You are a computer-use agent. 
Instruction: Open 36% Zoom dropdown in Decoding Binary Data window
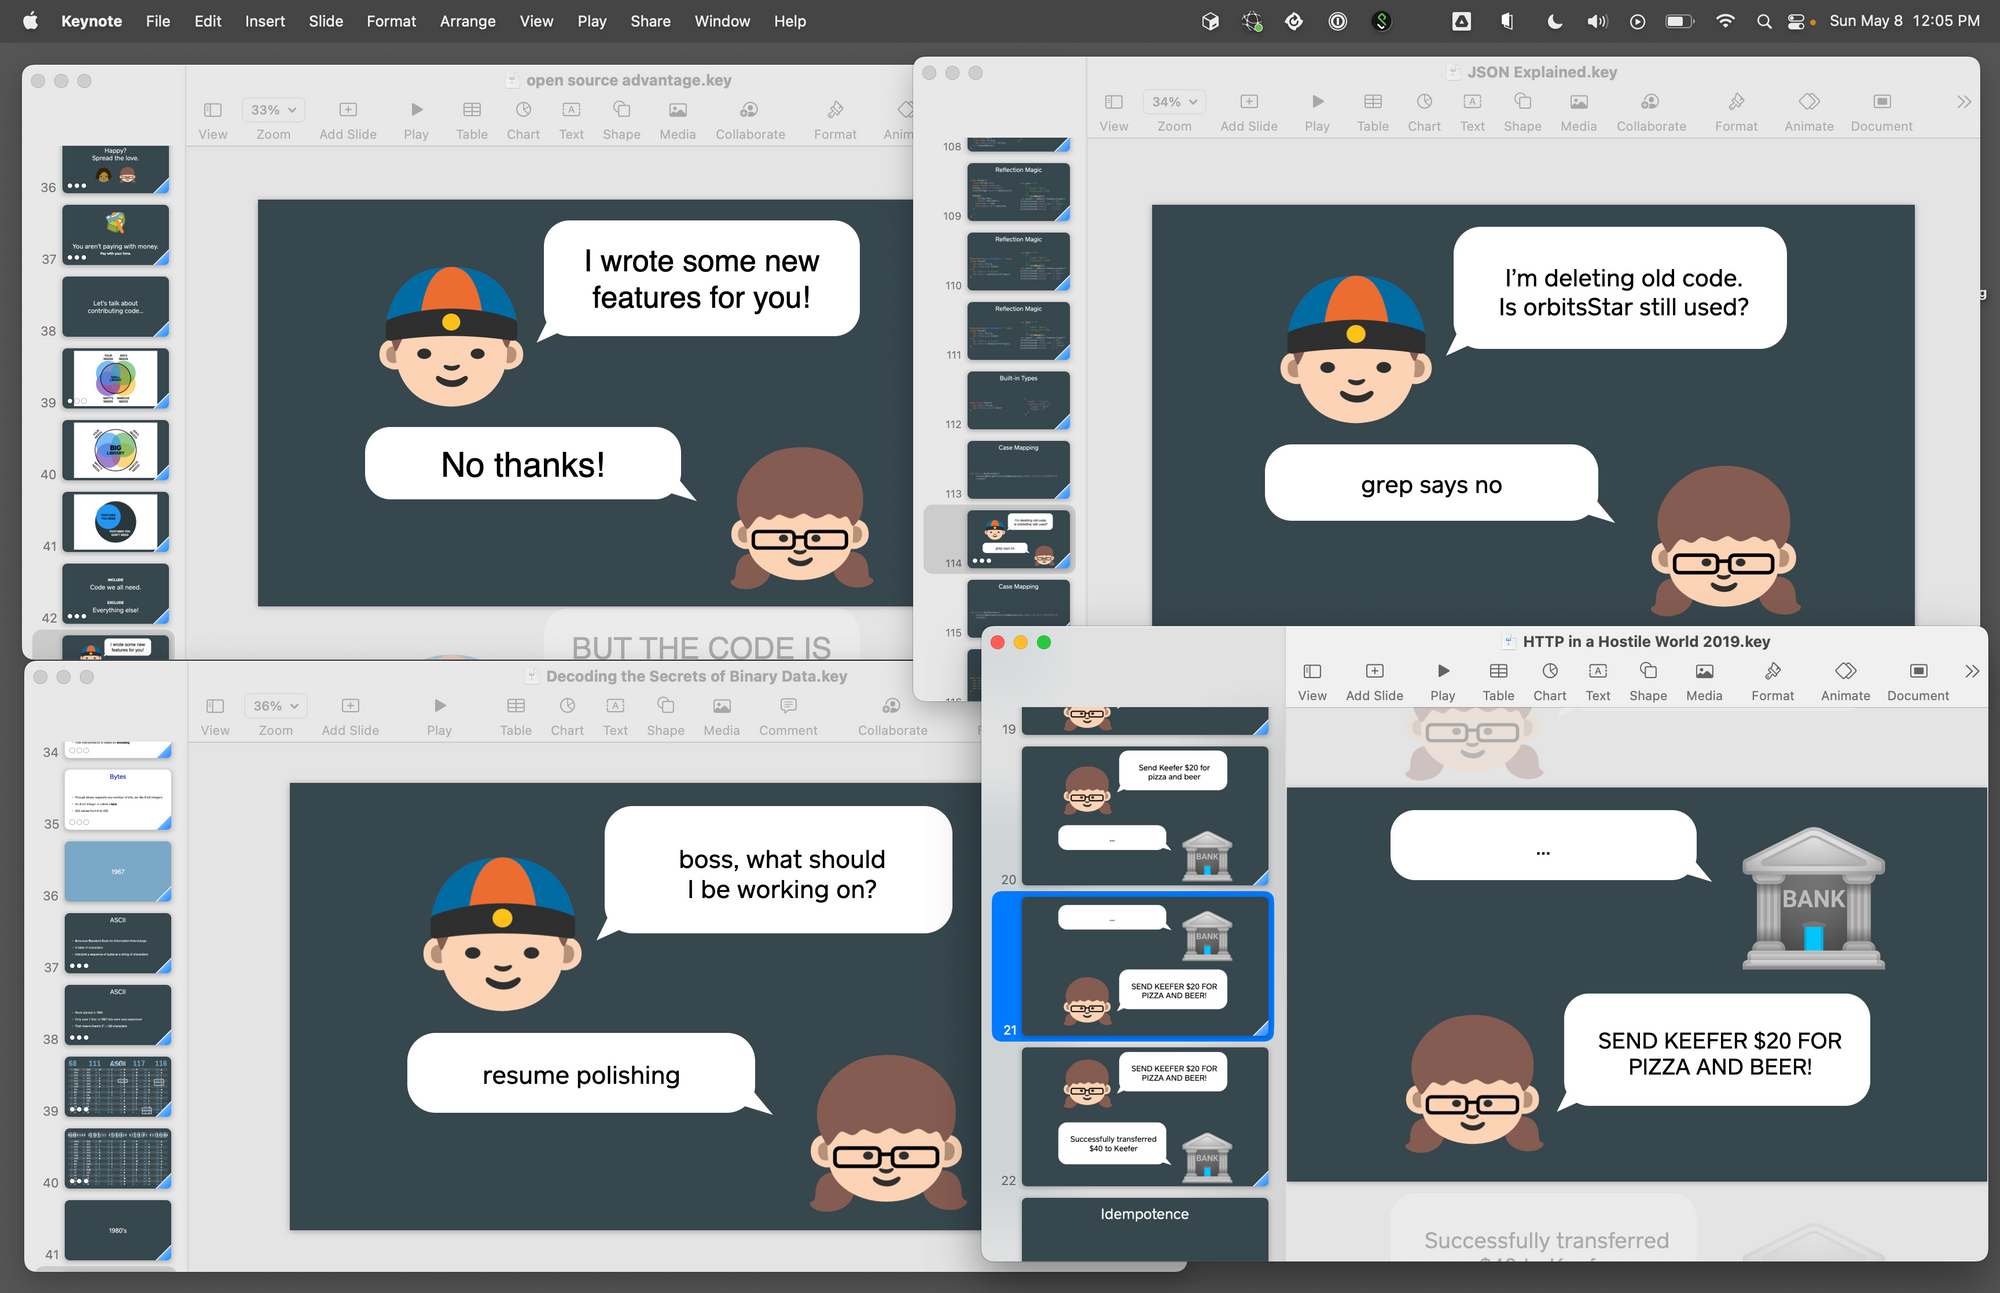[x=275, y=706]
